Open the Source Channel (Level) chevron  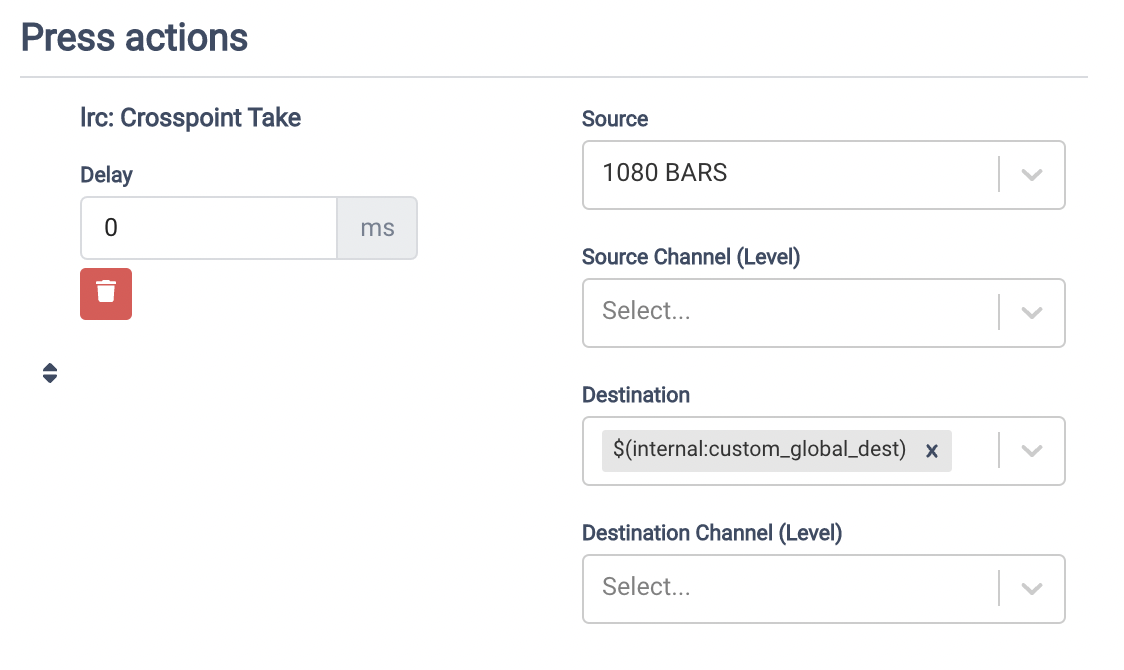[1032, 312]
